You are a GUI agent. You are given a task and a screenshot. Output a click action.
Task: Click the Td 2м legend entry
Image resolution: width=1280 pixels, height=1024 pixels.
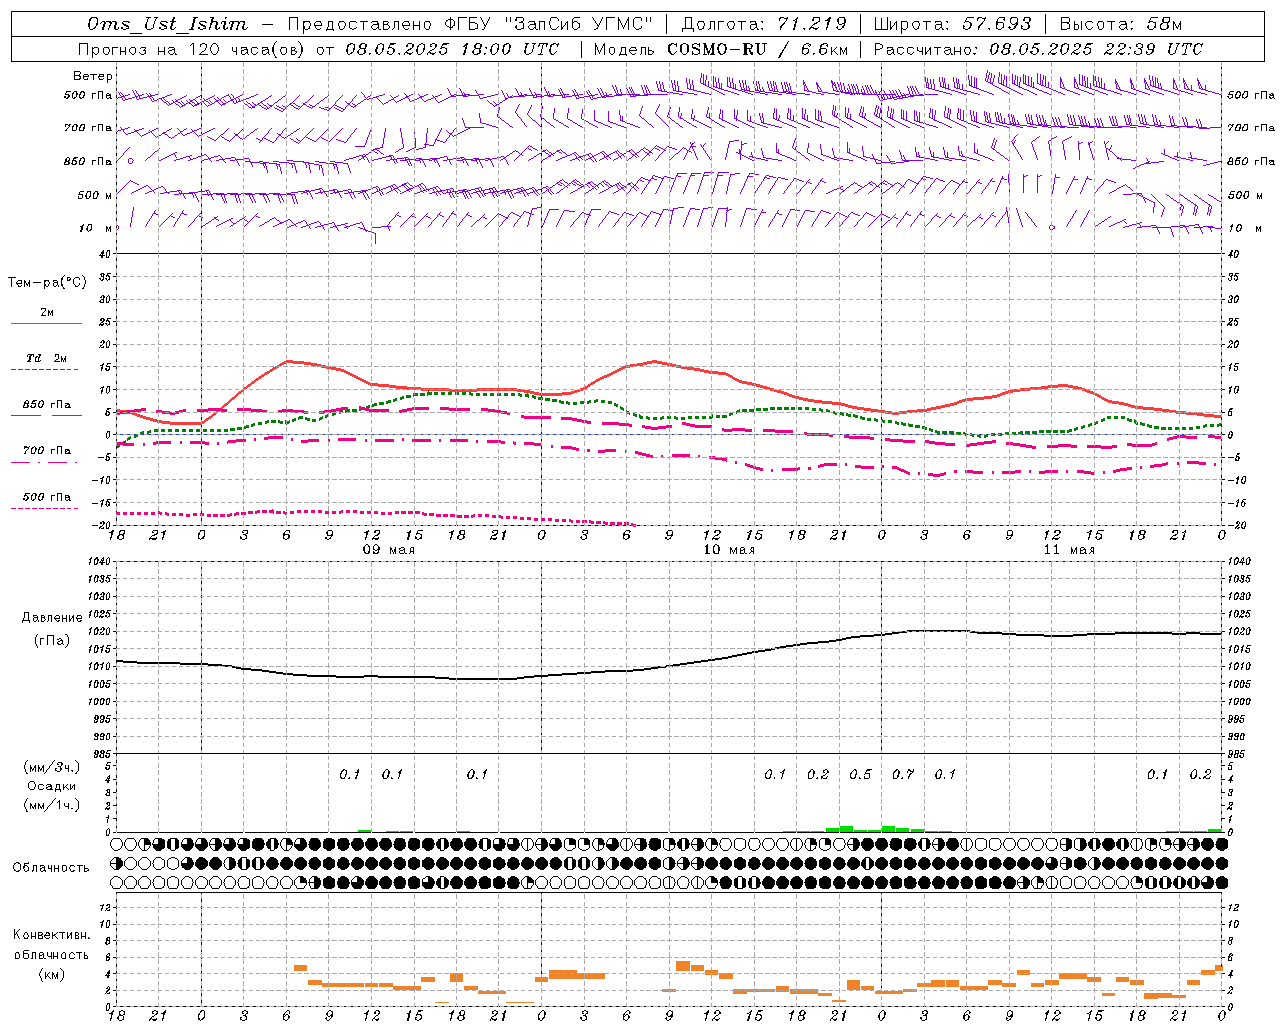[47, 358]
